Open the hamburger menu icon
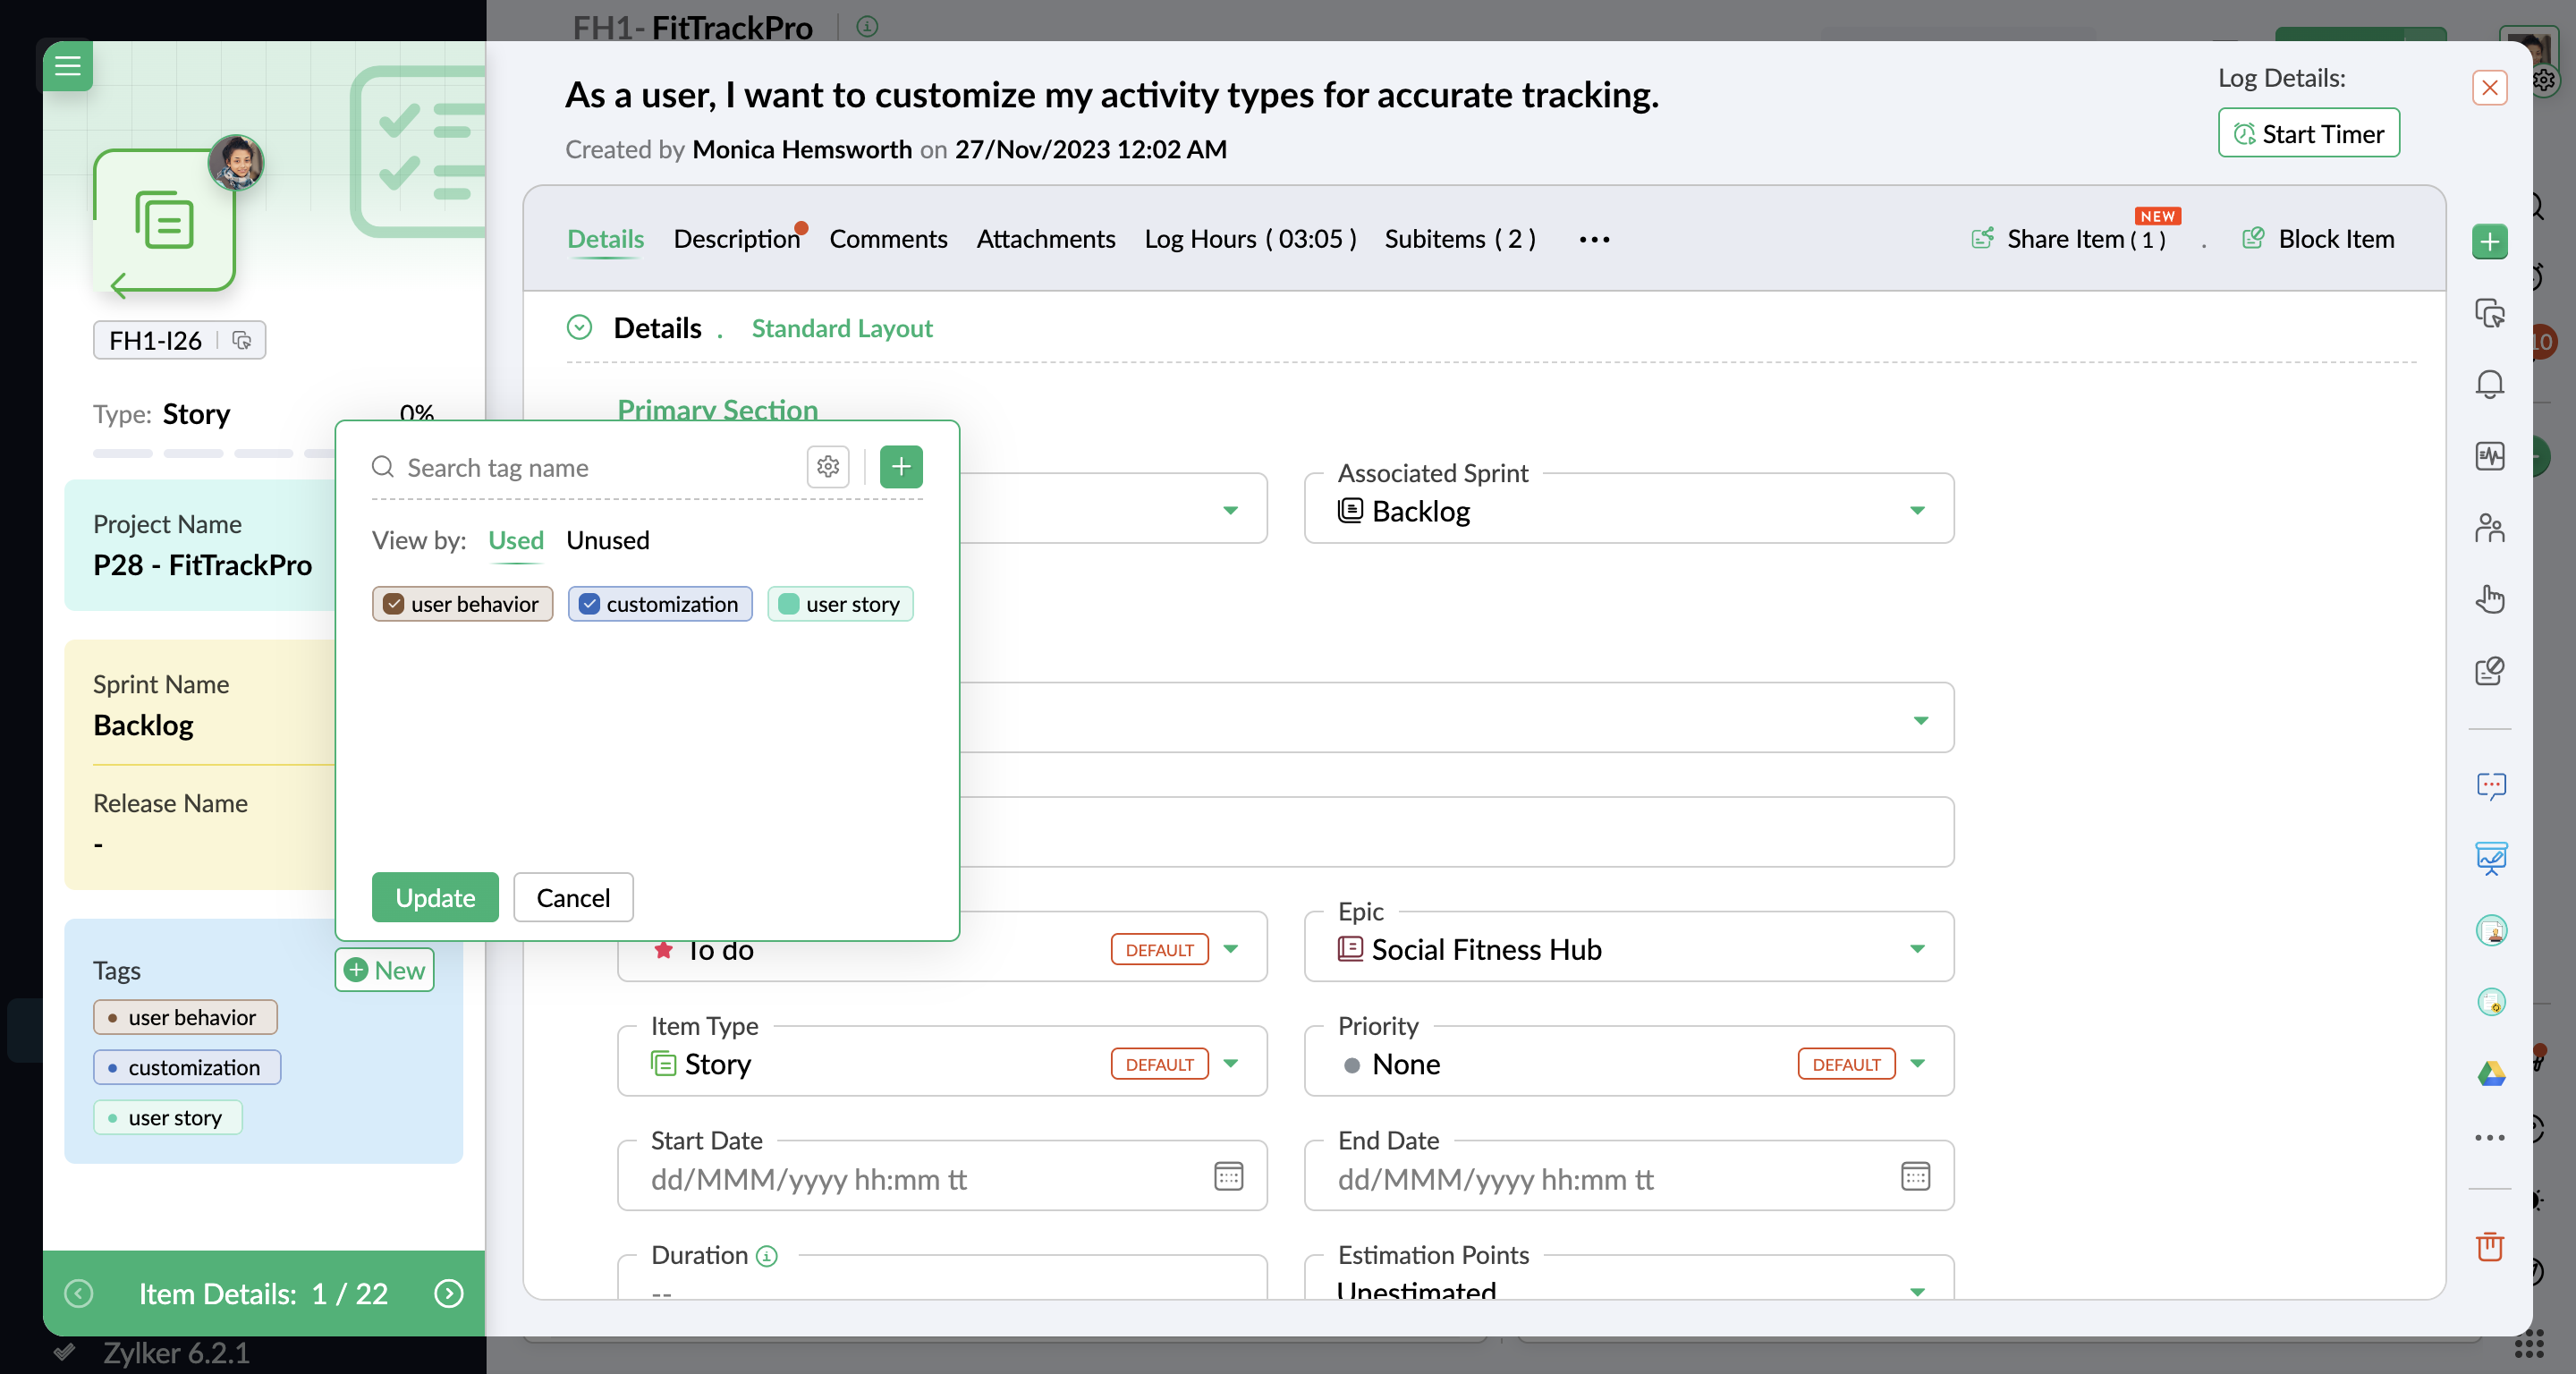 [67, 66]
